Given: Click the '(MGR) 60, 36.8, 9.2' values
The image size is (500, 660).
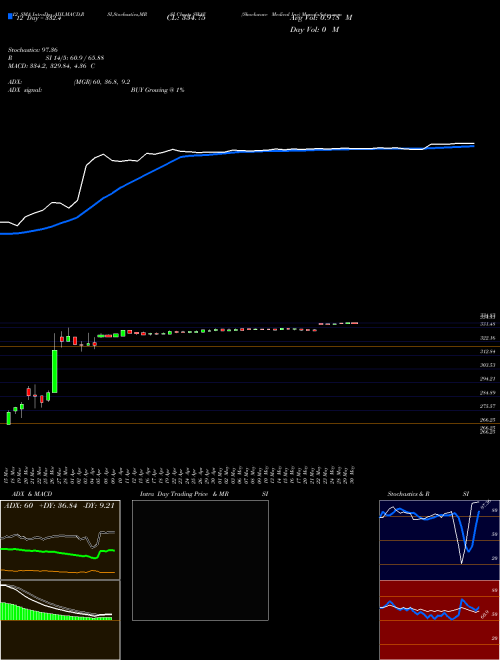Looking at the screenshot, I should [x=102, y=82].
